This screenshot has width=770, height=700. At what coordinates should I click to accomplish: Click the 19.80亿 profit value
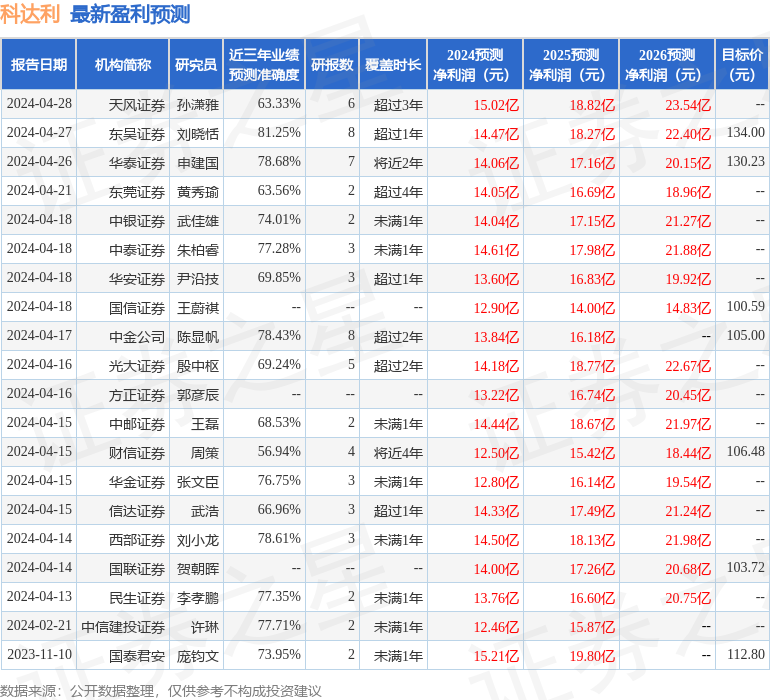(x=592, y=655)
